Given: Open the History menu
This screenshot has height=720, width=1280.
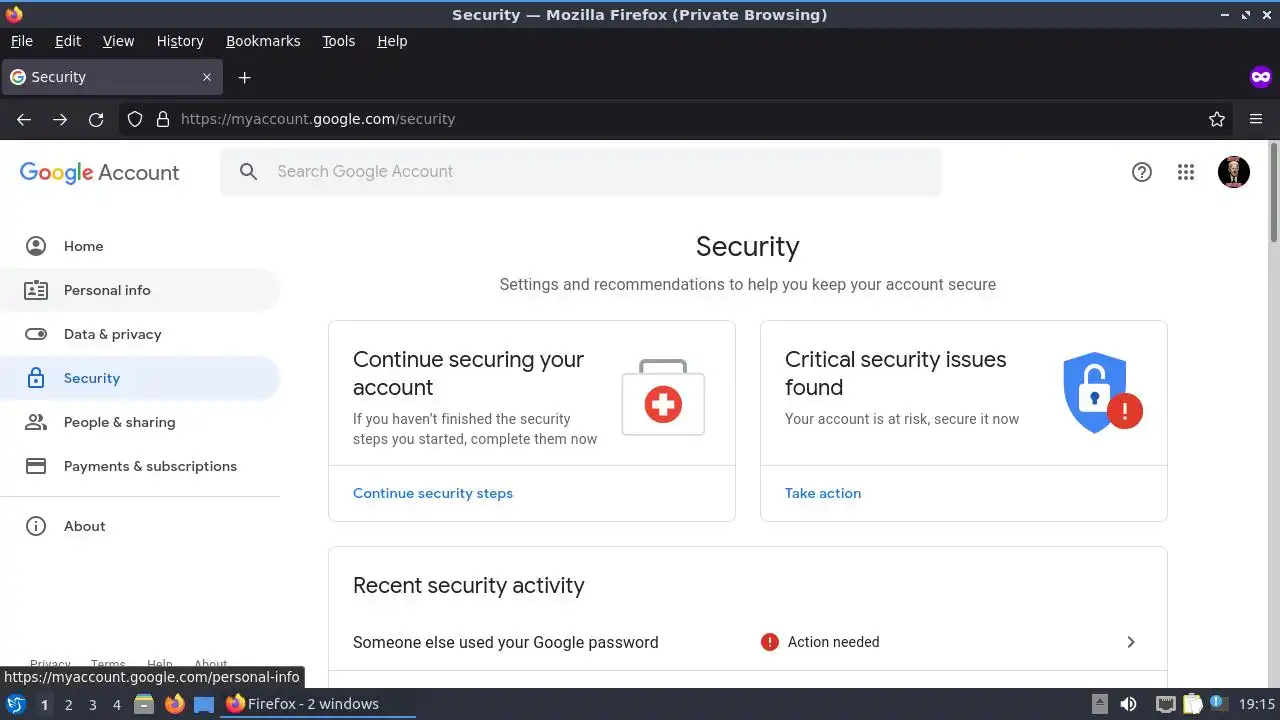Looking at the screenshot, I should (180, 41).
